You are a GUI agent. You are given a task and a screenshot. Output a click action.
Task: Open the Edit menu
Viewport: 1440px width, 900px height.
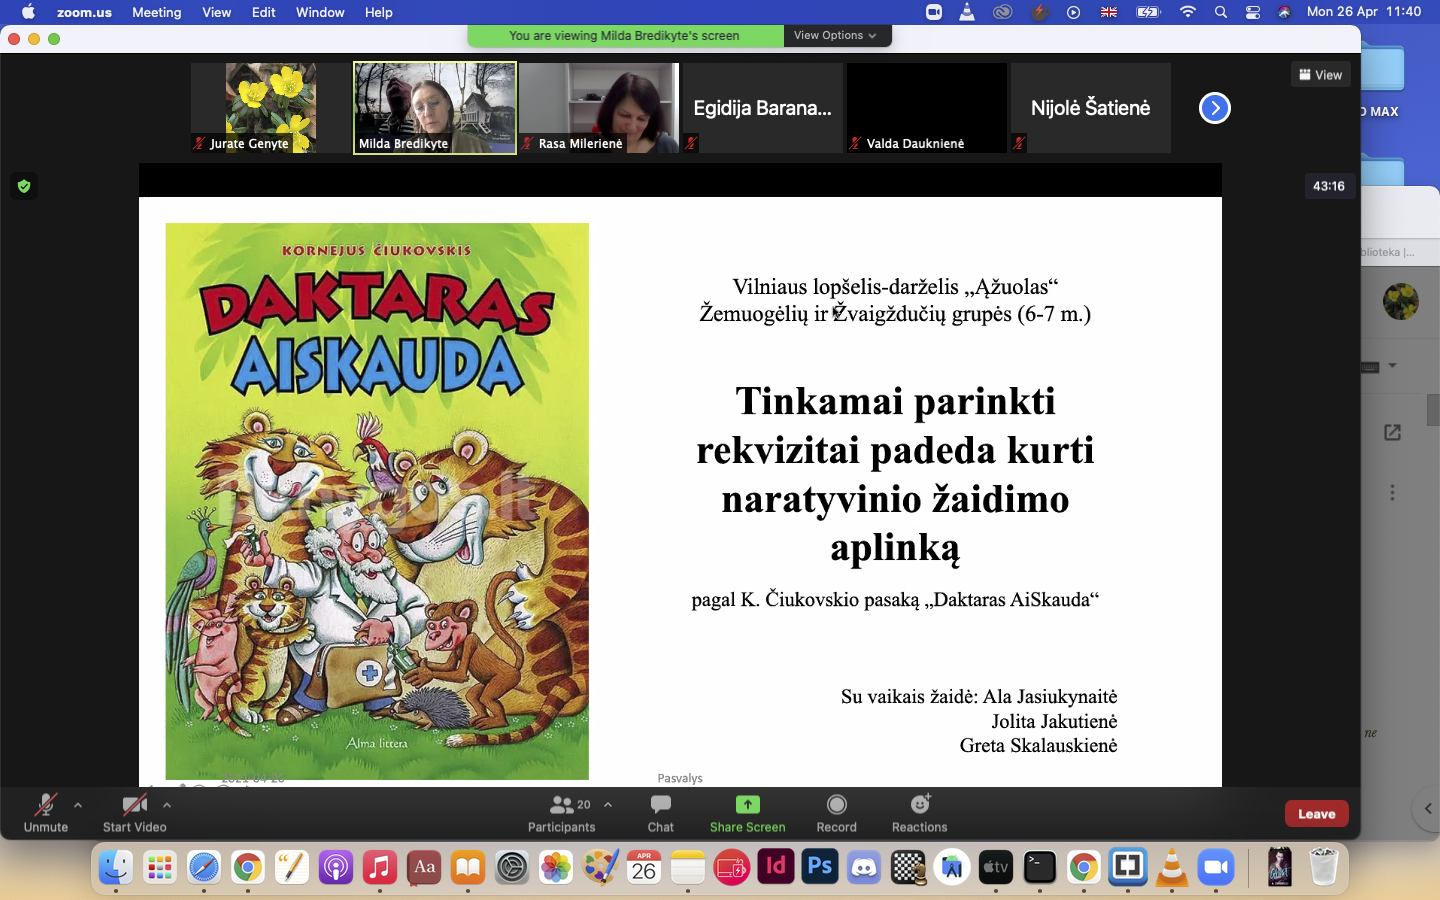point(264,12)
